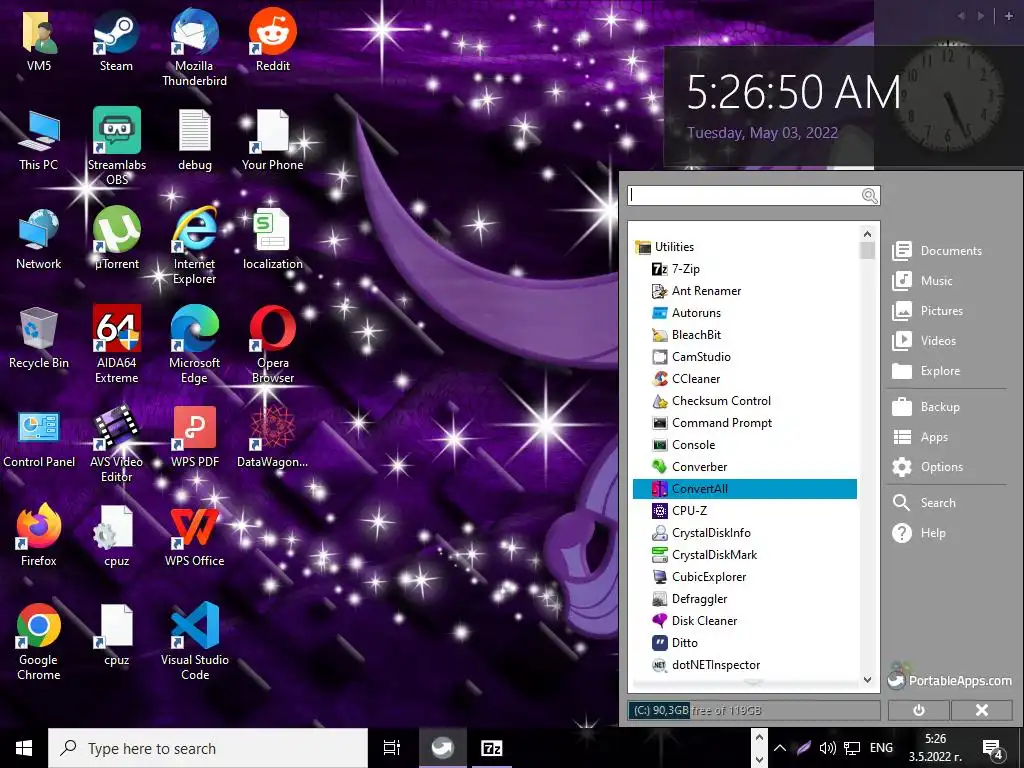The width and height of the screenshot is (1024, 768).
Task: Select the Google Chrome desktop shortcut
Action: coord(39,641)
